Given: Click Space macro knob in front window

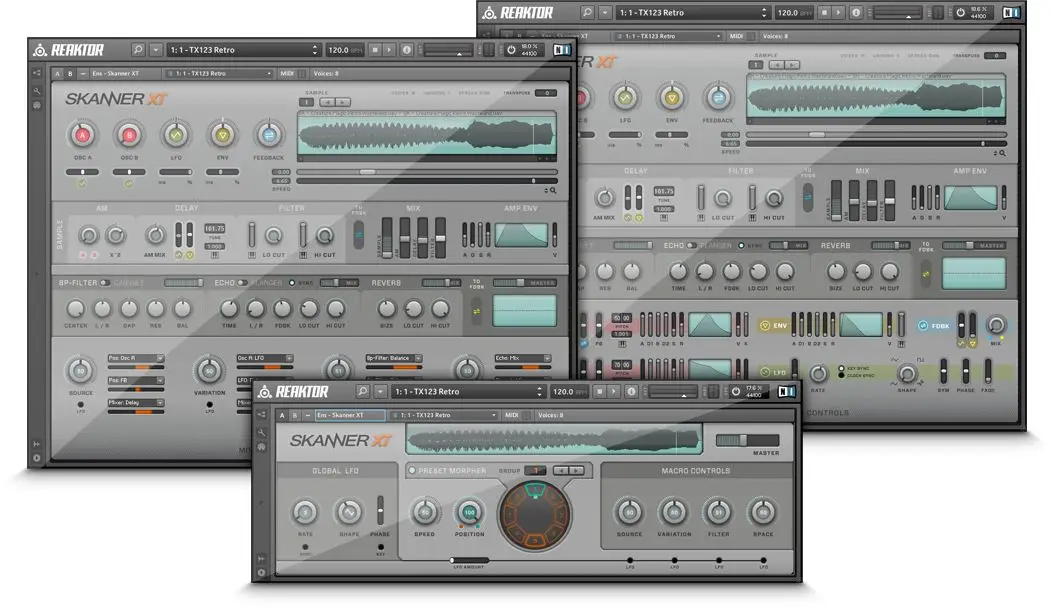Looking at the screenshot, I should 763,512.
